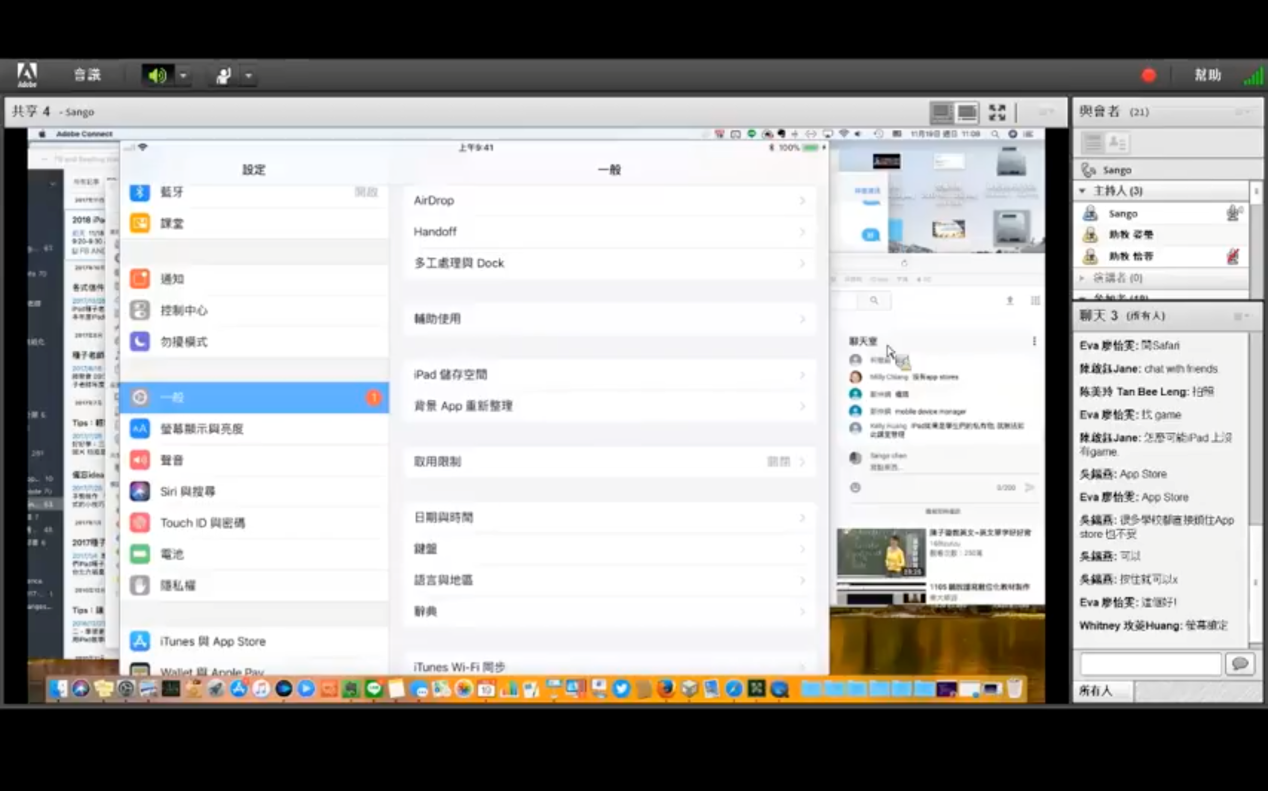Open 語言與地區 Language & Region row
Image resolution: width=1268 pixels, height=791 pixels.
(x=609, y=580)
